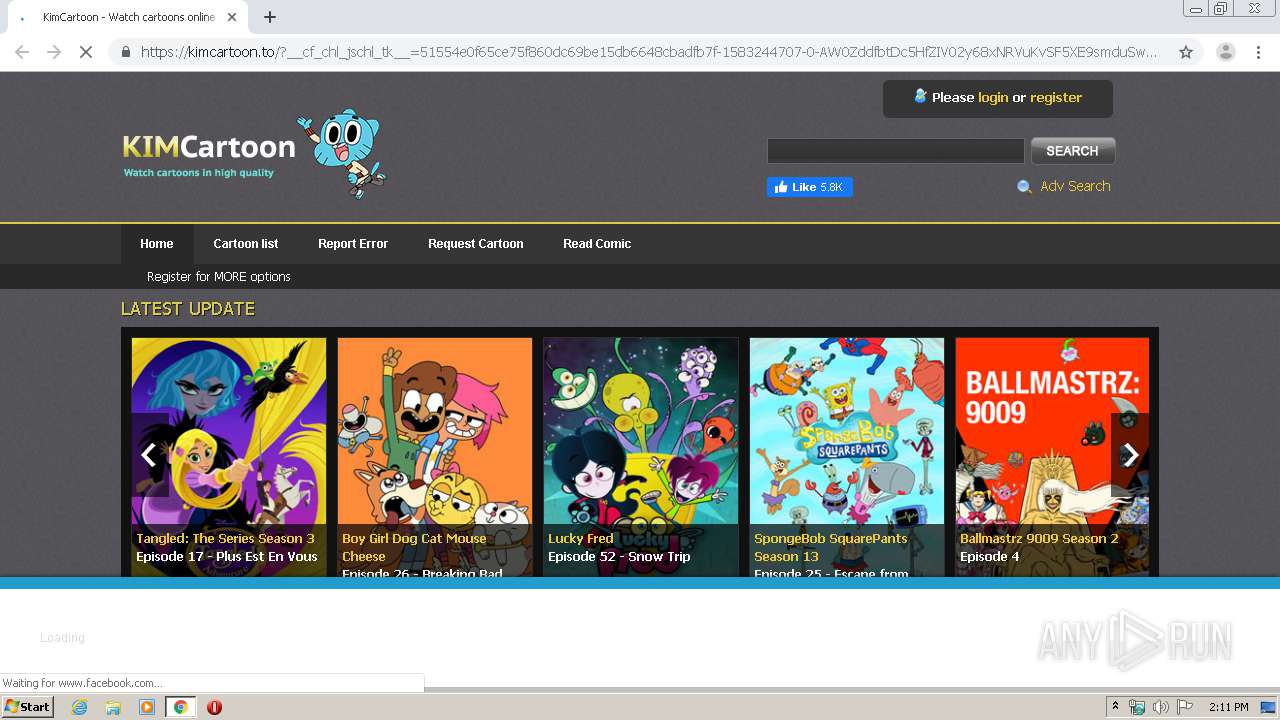
Task: Click the register link
Action: tap(1056, 97)
